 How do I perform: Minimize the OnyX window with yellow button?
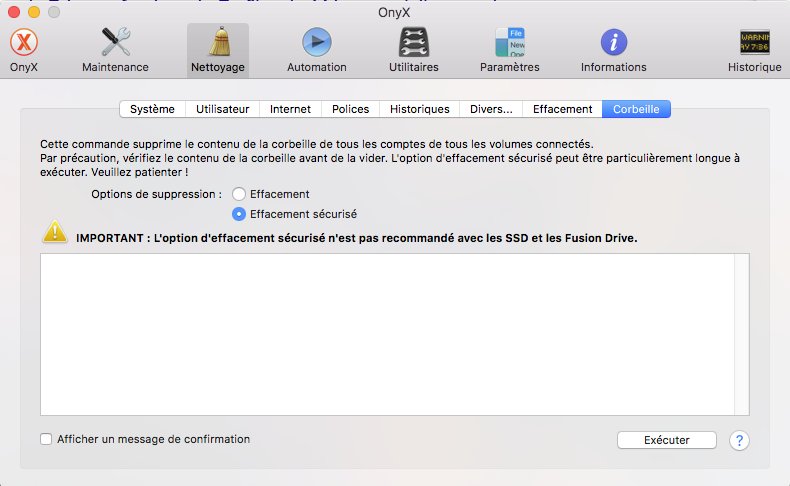pyautogui.click(x=34, y=12)
